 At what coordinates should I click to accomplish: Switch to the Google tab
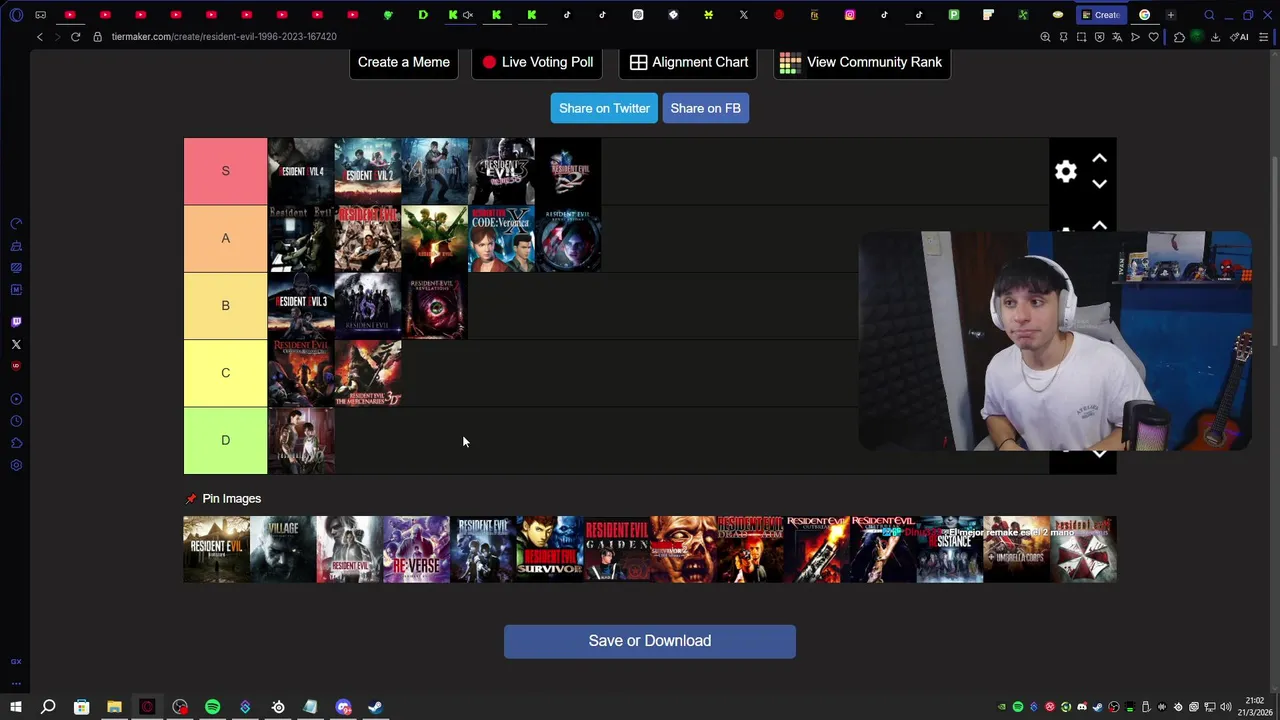(1145, 15)
